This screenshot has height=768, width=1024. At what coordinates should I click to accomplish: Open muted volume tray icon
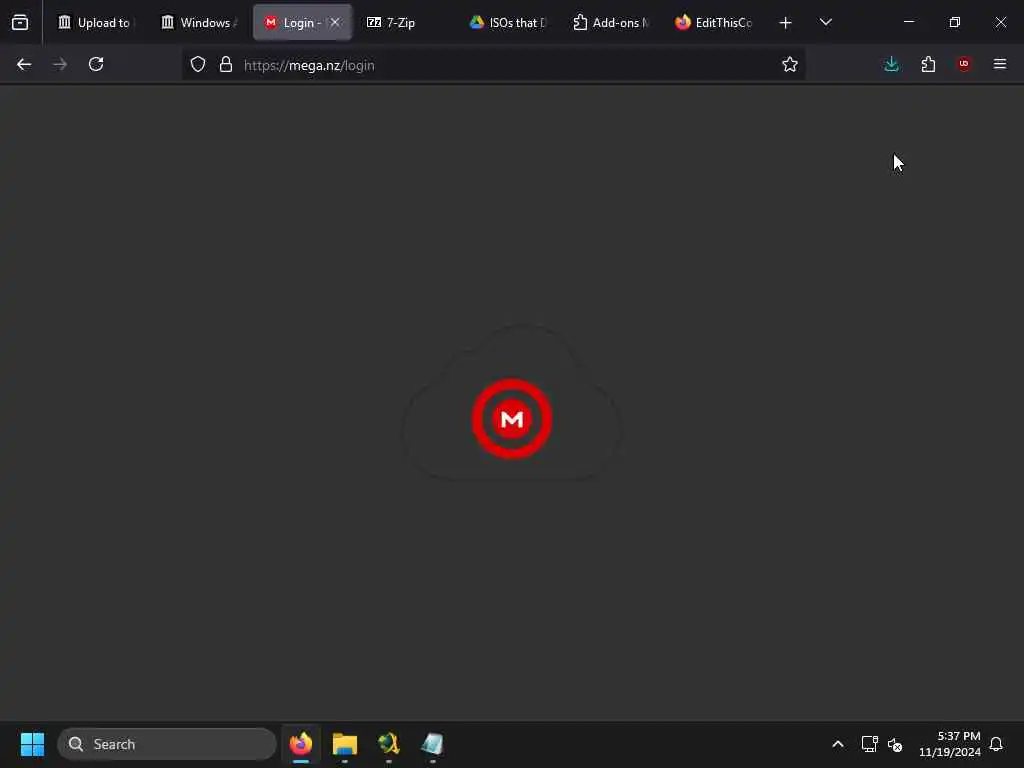tap(895, 744)
